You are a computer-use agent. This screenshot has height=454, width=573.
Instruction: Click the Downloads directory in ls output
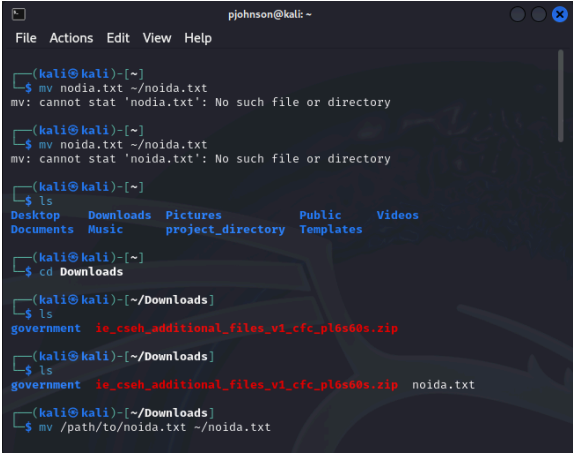[119, 215]
